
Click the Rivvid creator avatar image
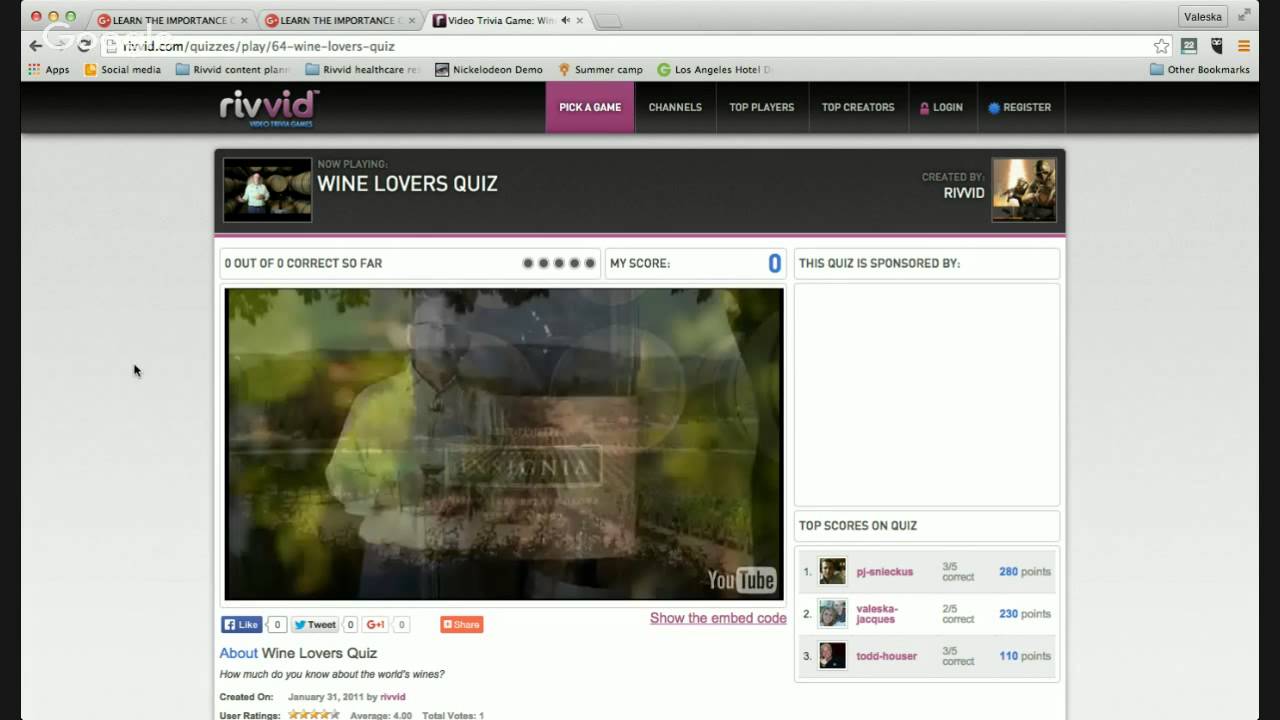tap(1024, 190)
